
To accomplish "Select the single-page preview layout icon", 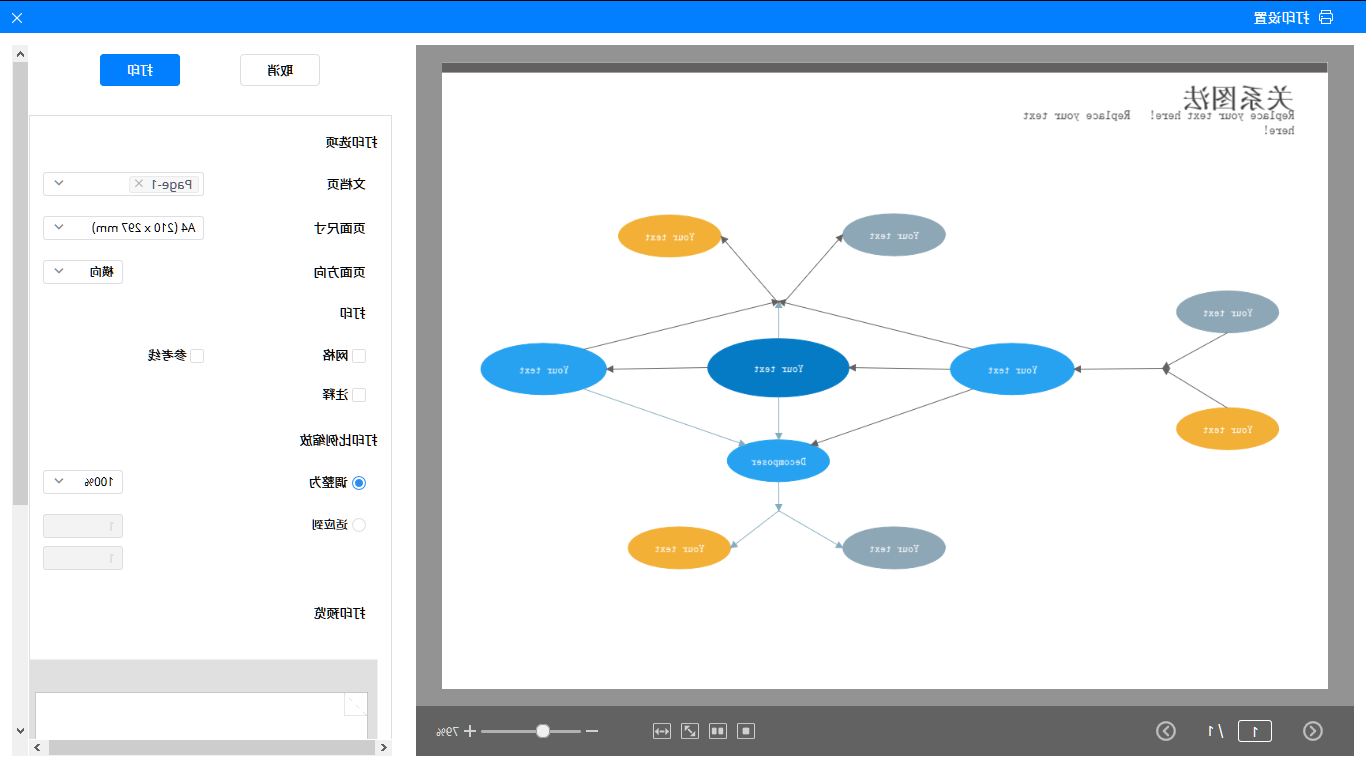I will coord(746,731).
